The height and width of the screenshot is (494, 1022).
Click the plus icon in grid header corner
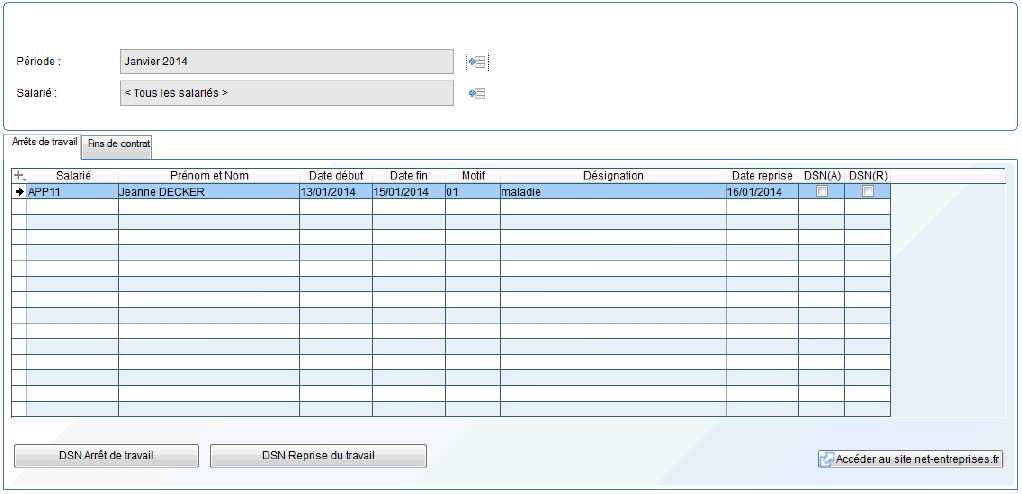point(19,176)
